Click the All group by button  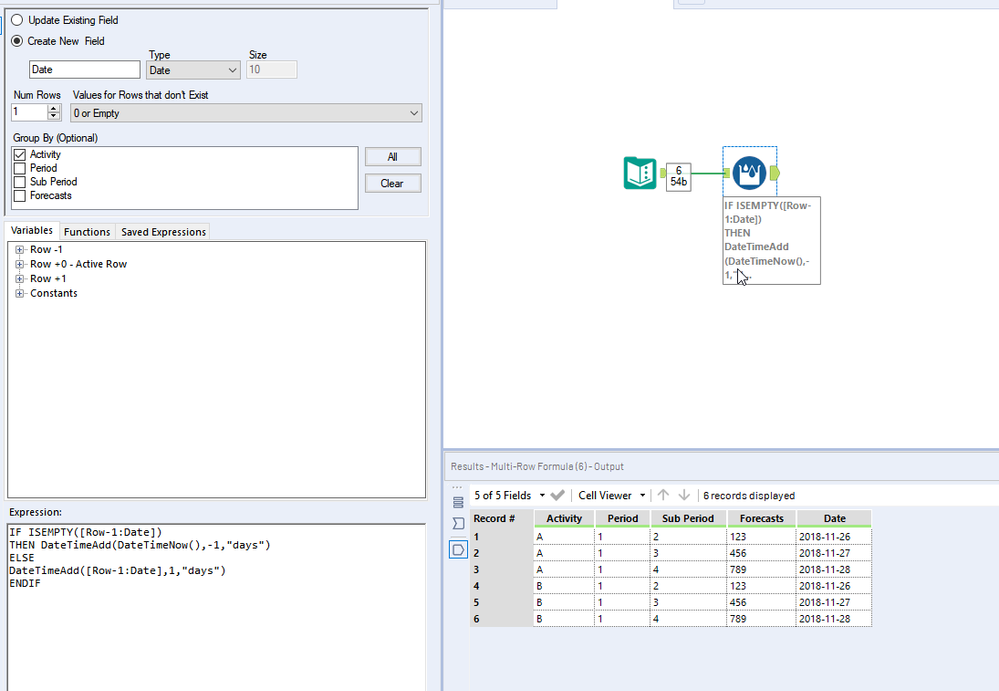(x=392, y=157)
